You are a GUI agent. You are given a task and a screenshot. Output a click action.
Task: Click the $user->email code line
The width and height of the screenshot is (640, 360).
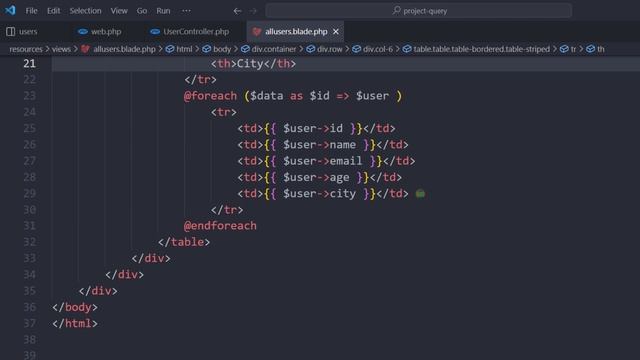pyautogui.click(x=326, y=161)
